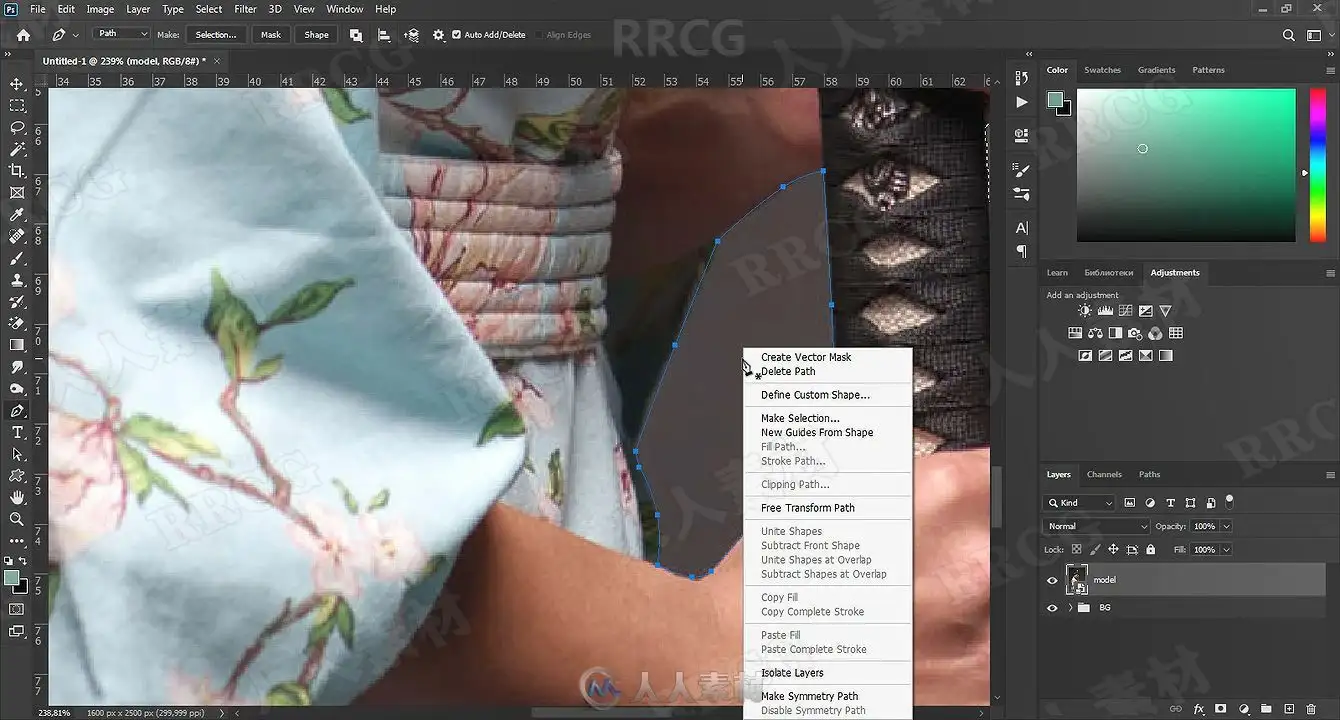The image size is (1340, 720).
Task: Open the Pen tool preset picker arrow
Action: coord(76,35)
